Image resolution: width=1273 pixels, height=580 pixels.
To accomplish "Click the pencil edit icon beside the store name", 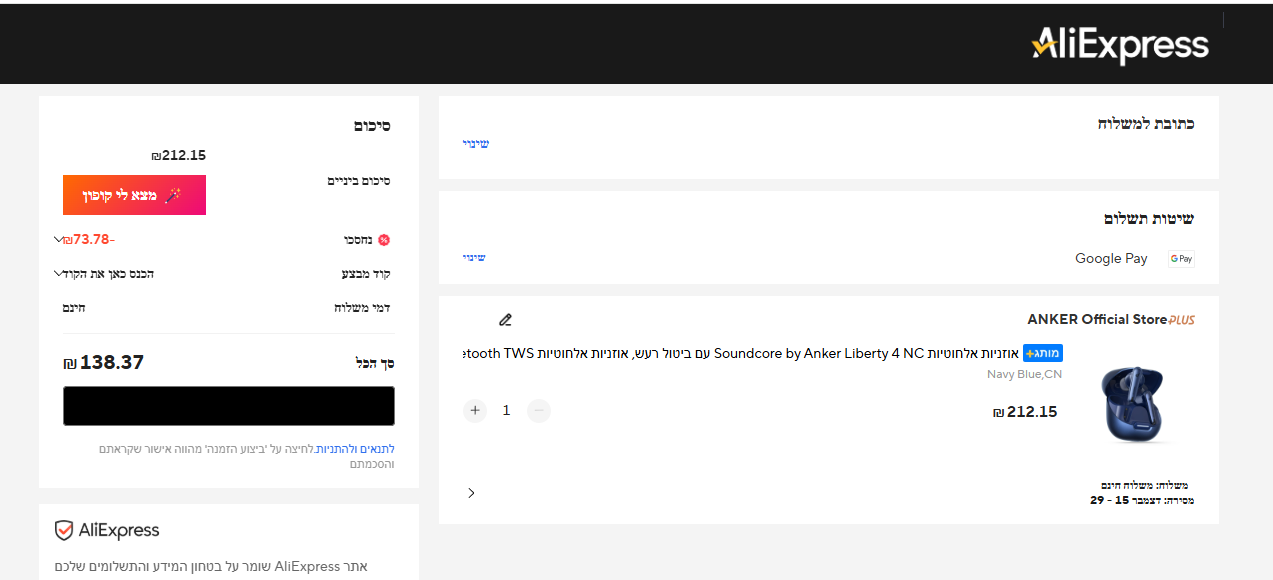I will point(505,320).
